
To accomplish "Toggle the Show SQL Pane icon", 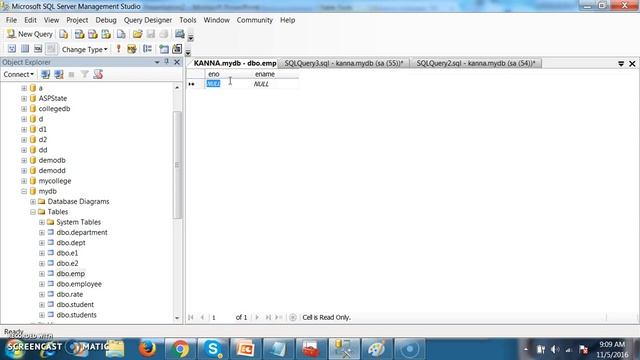I will coord(38,49).
